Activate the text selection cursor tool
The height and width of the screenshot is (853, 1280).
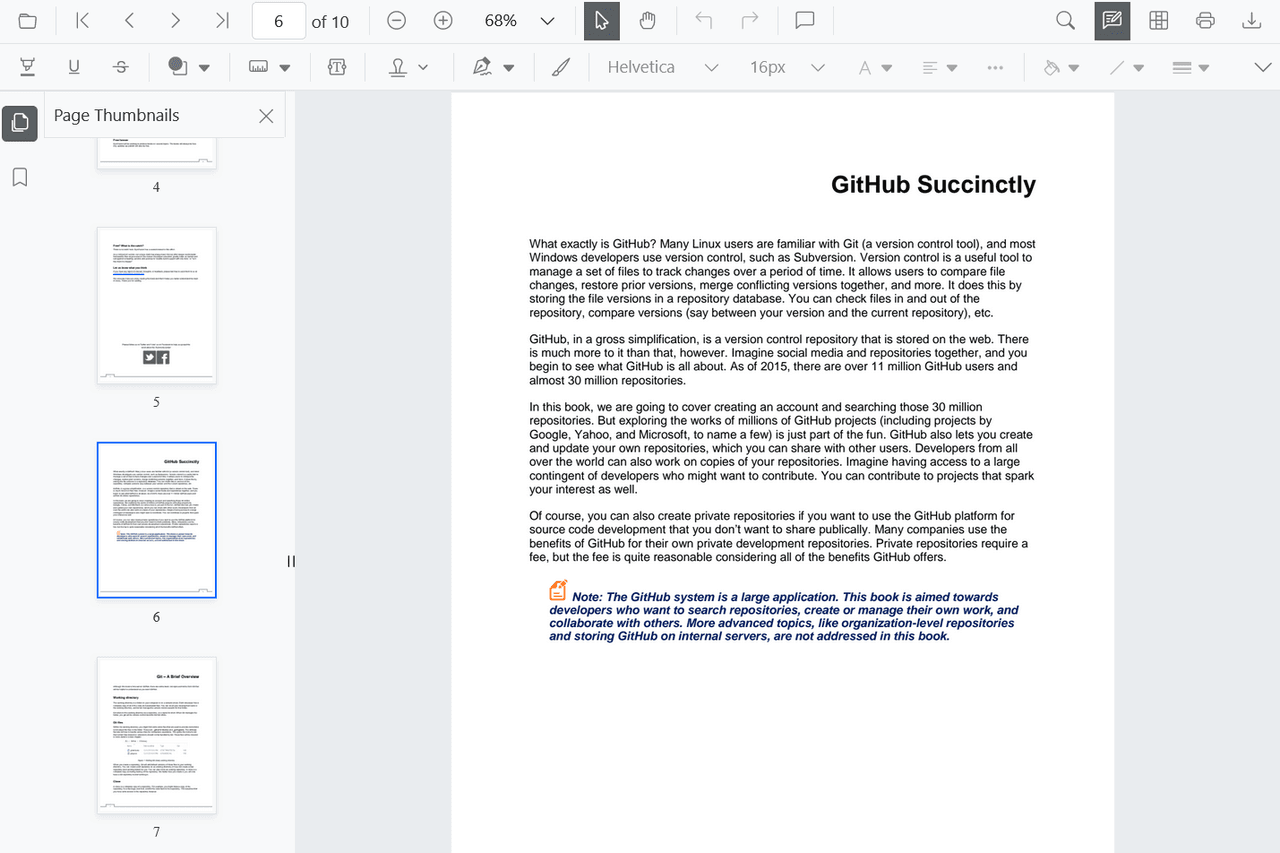pos(601,21)
